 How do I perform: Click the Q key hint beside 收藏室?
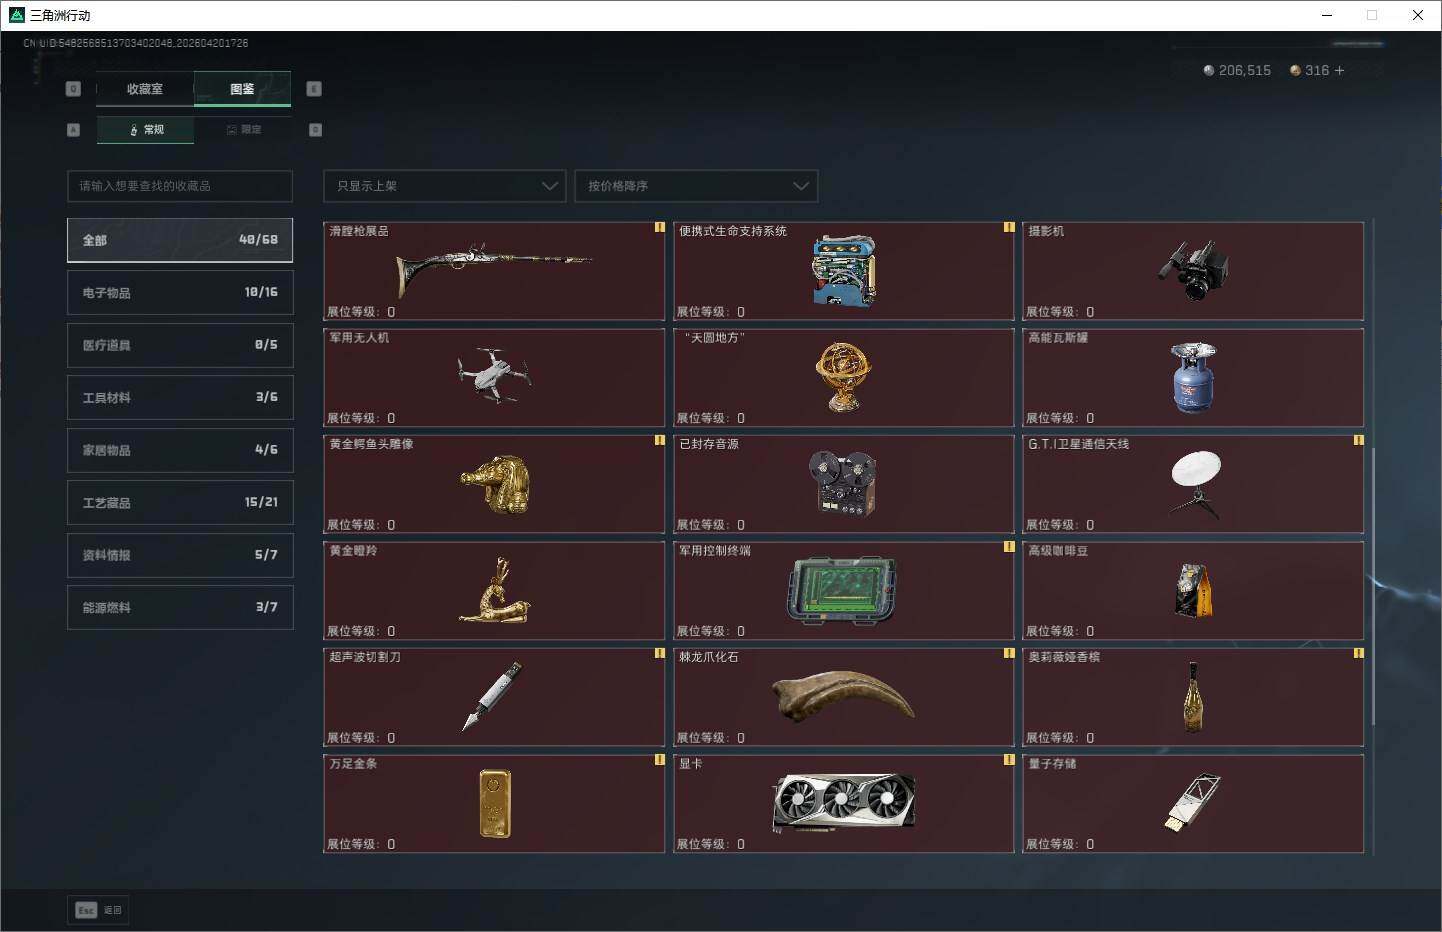pos(73,89)
